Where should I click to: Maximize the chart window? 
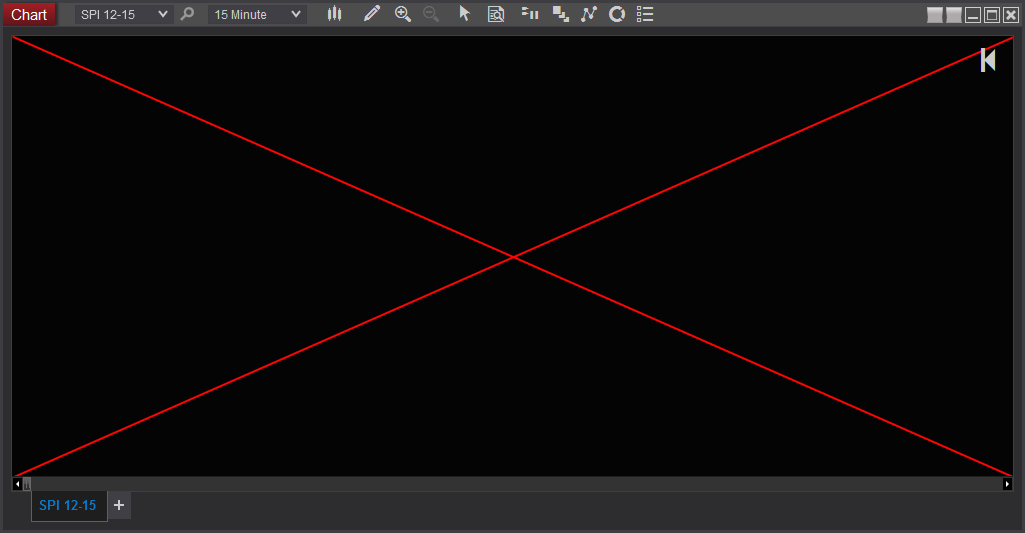click(x=992, y=15)
